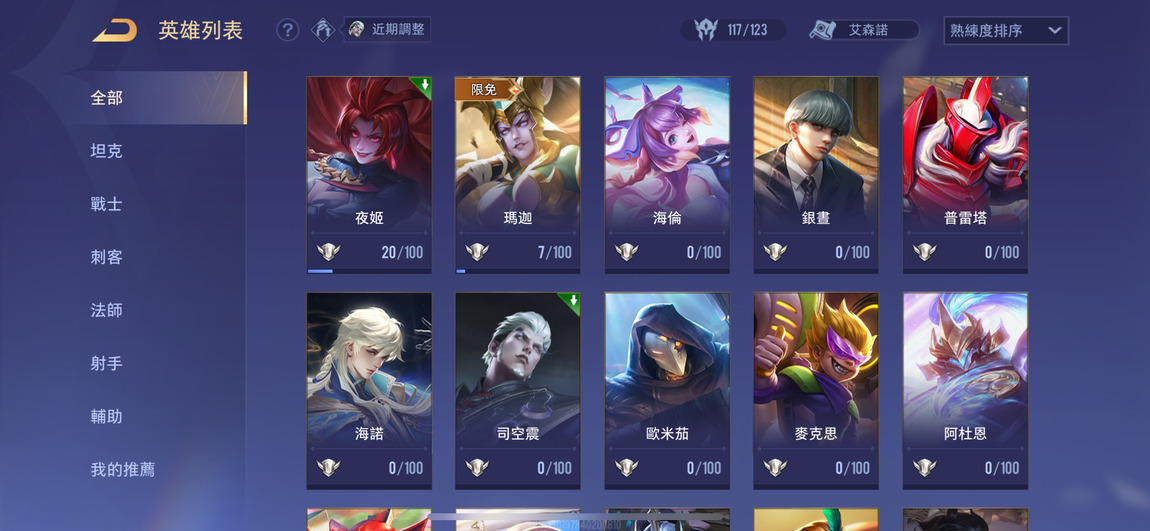Select the 刺客 category tab
Image resolution: width=1150 pixels, height=531 pixels.
(x=106, y=257)
